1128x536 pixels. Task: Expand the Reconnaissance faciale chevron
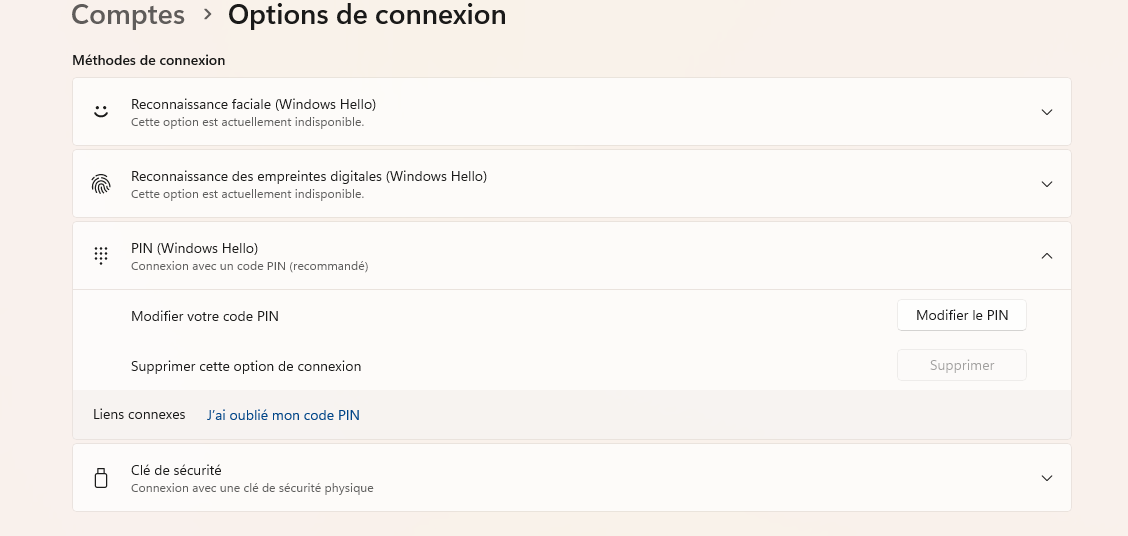point(1047,112)
